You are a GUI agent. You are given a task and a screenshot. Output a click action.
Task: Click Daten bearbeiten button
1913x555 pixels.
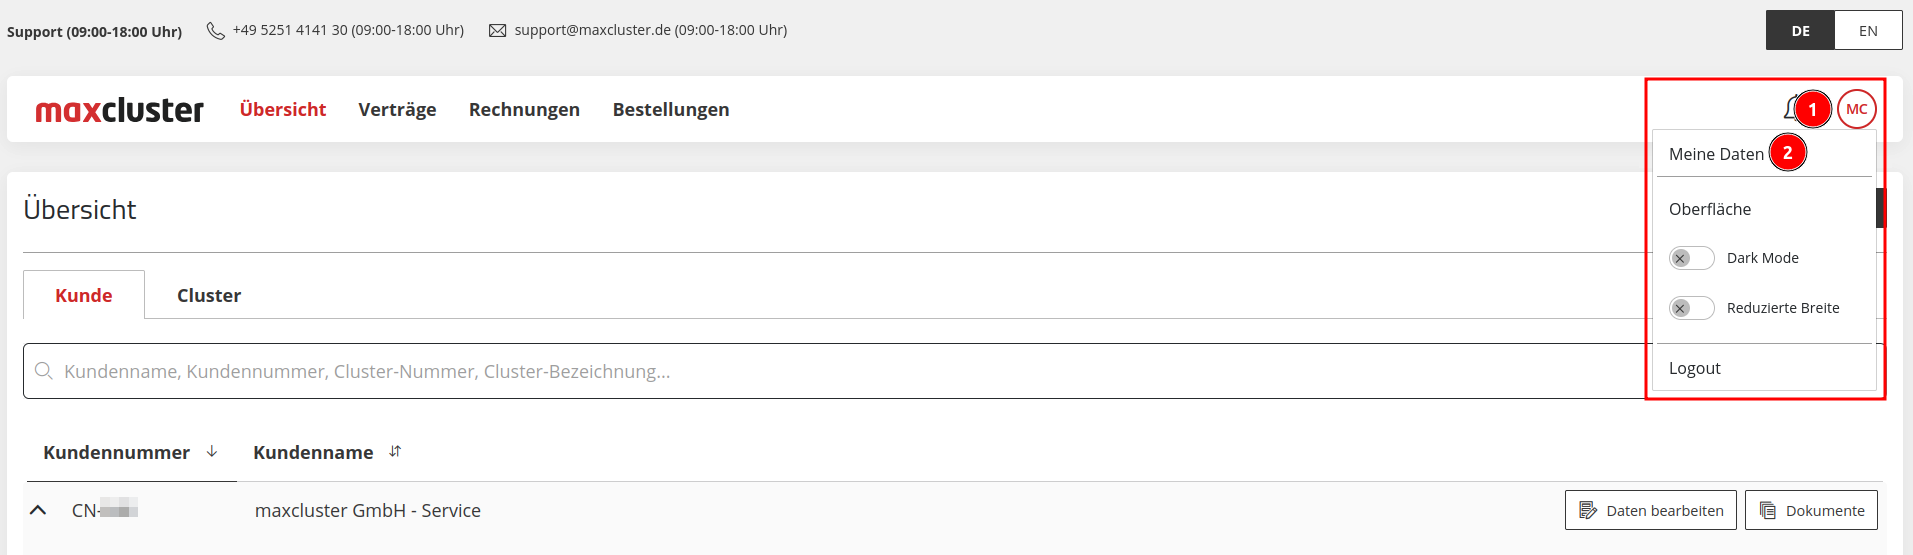pos(1651,510)
